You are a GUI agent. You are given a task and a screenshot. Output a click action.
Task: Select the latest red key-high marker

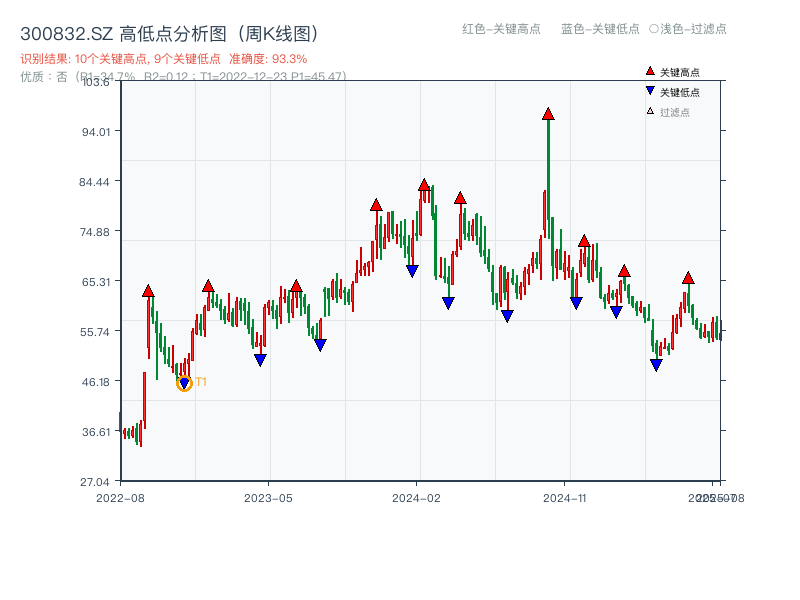click(688, 278)
